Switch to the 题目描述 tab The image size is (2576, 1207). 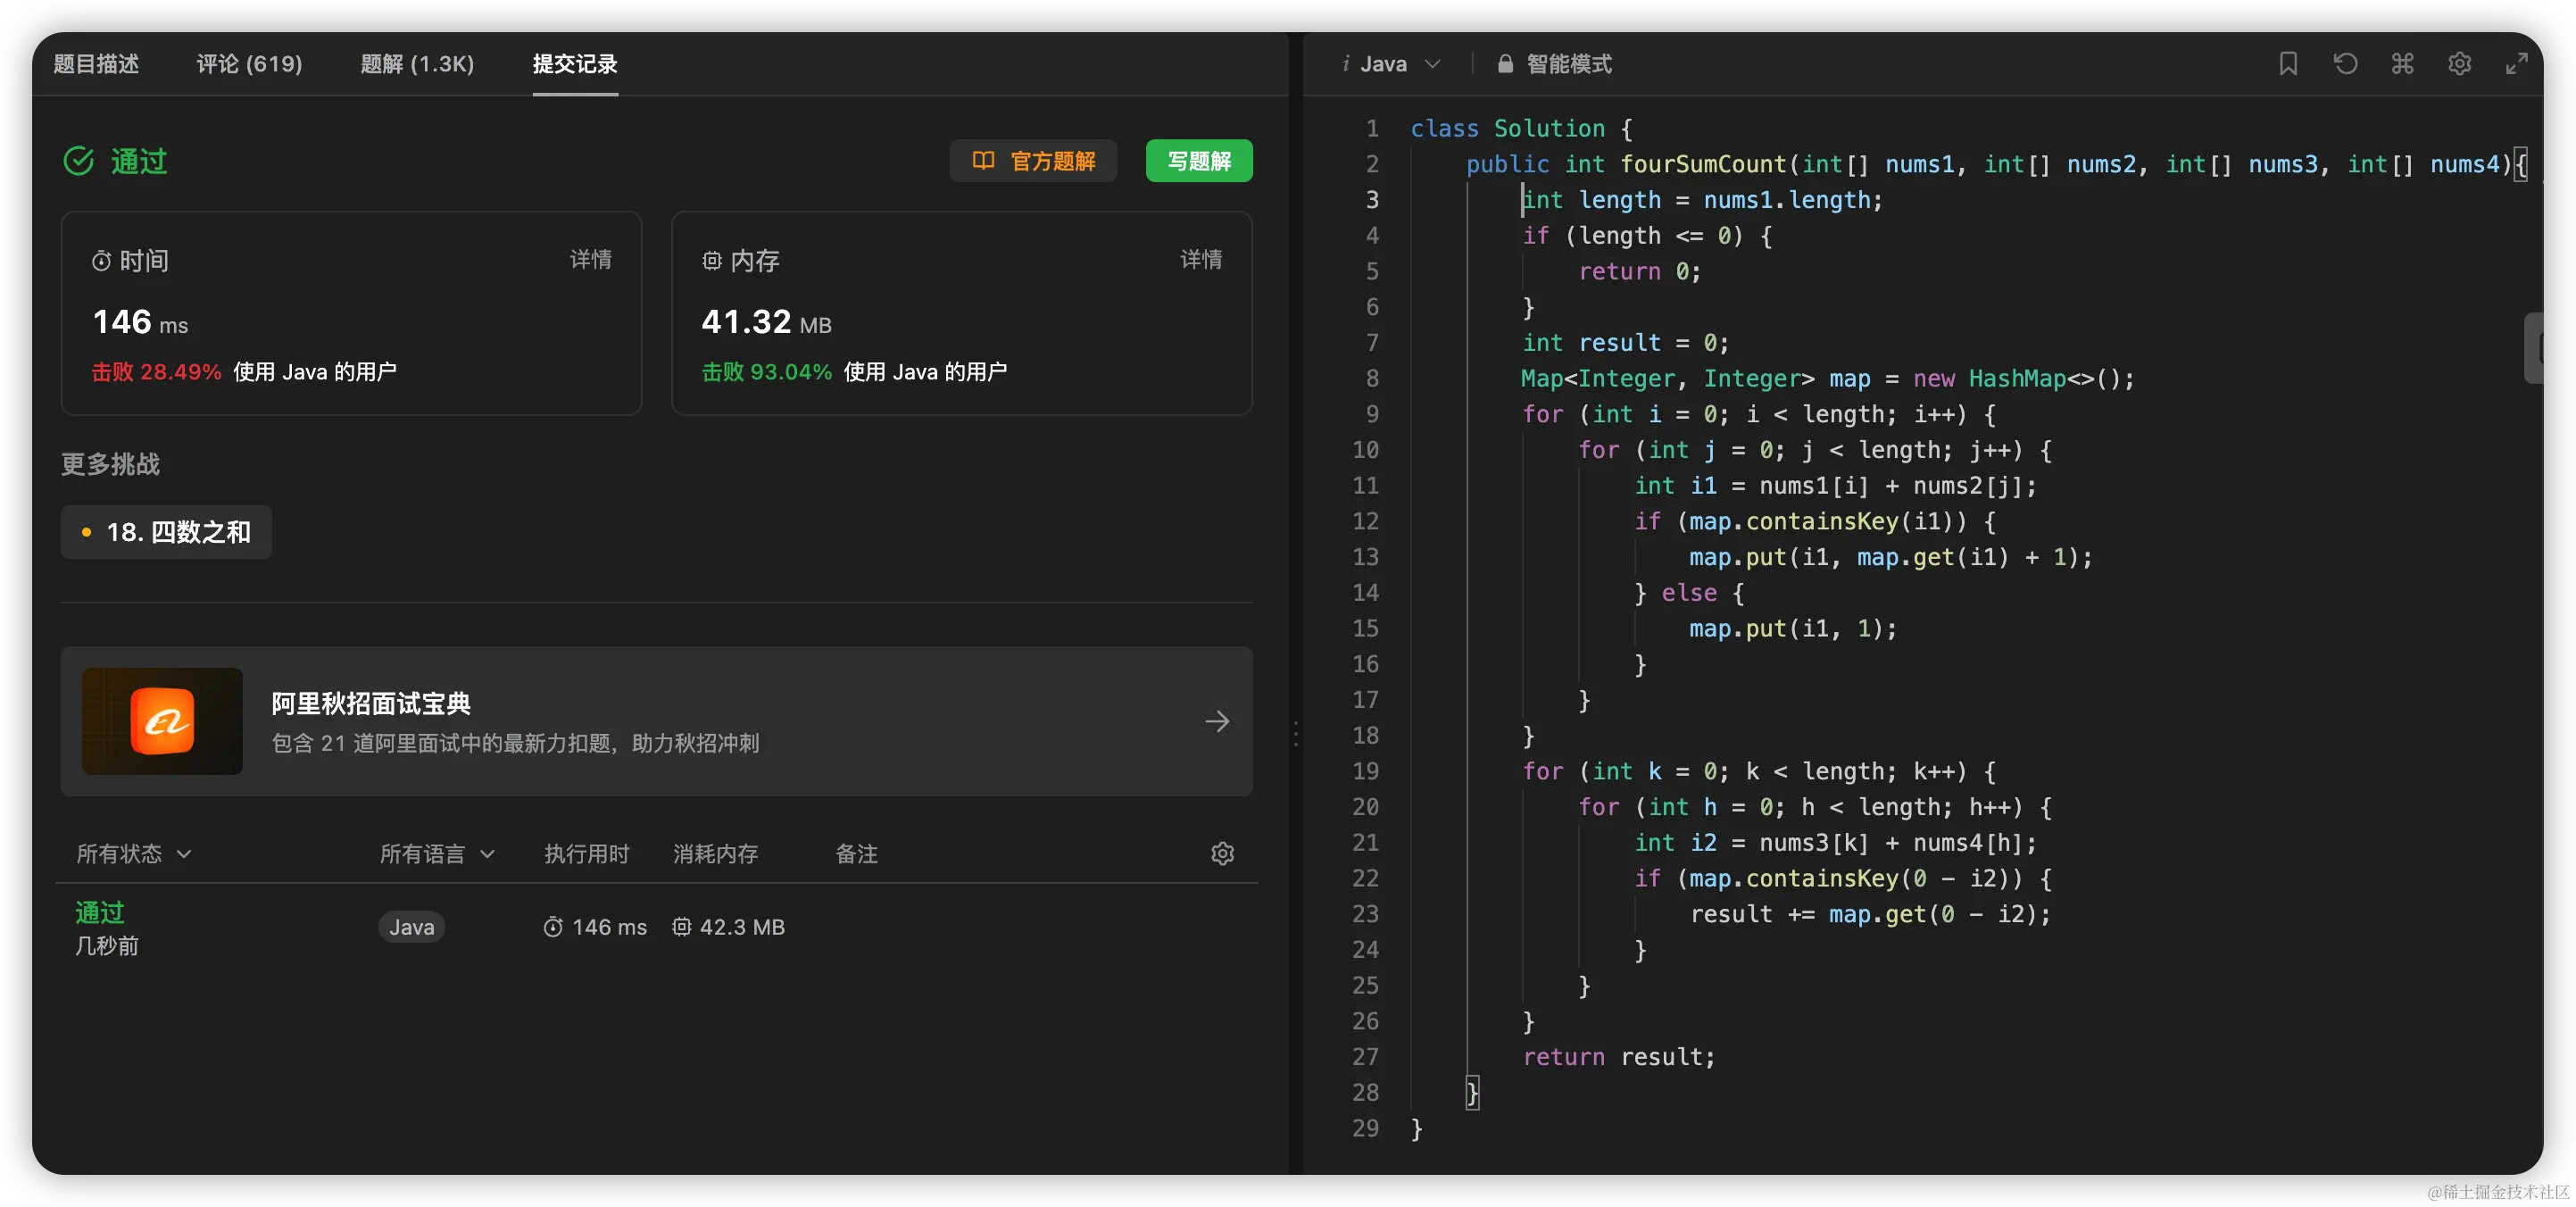tap(96, 64)
